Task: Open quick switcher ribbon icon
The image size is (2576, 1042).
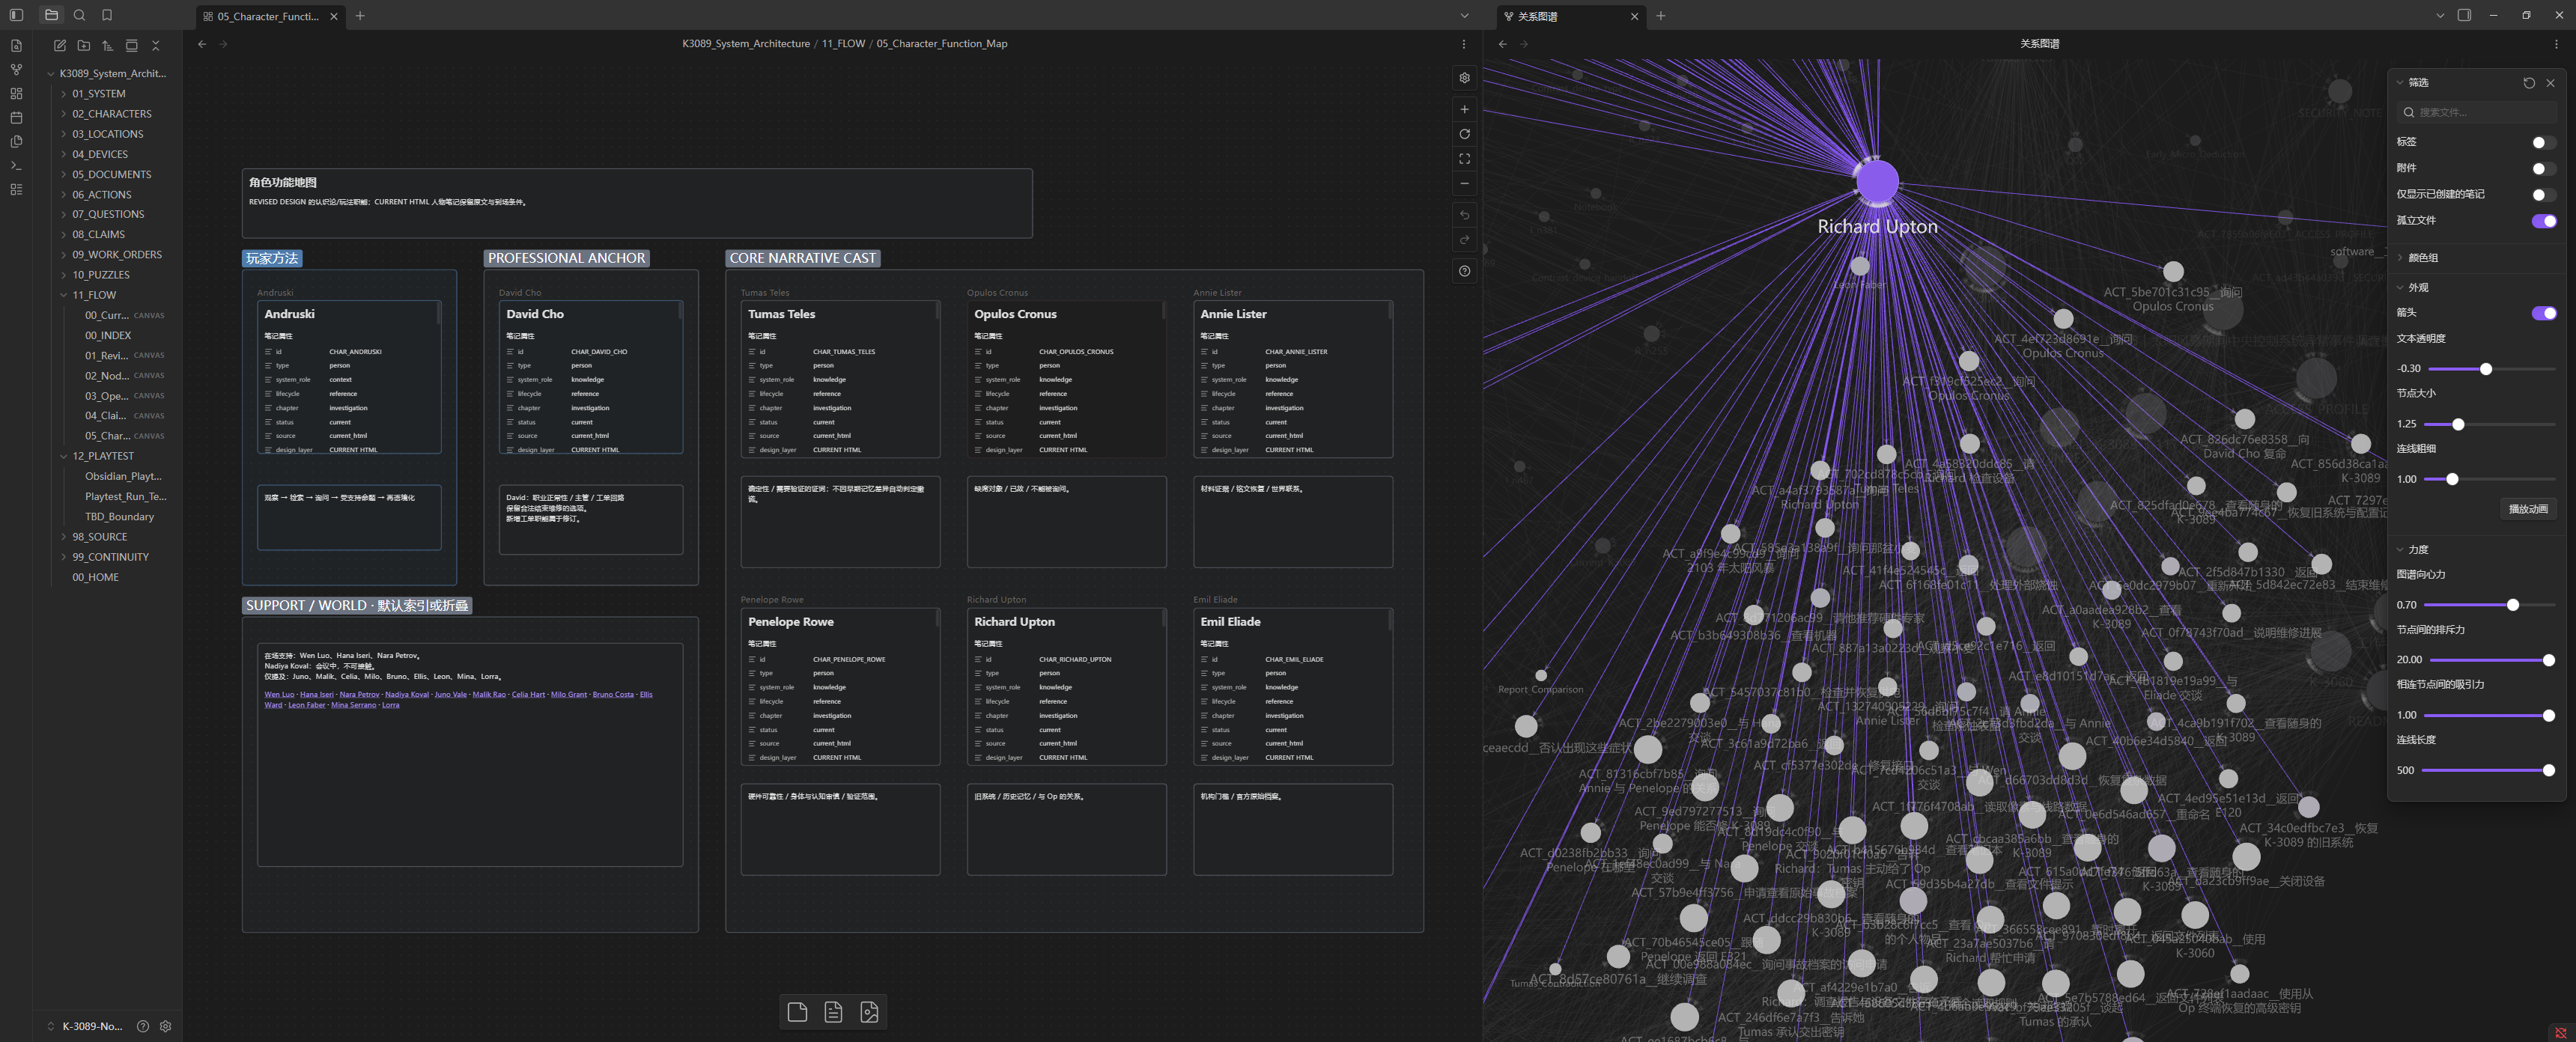Action: pyautogui.click(x=16, y=45)
